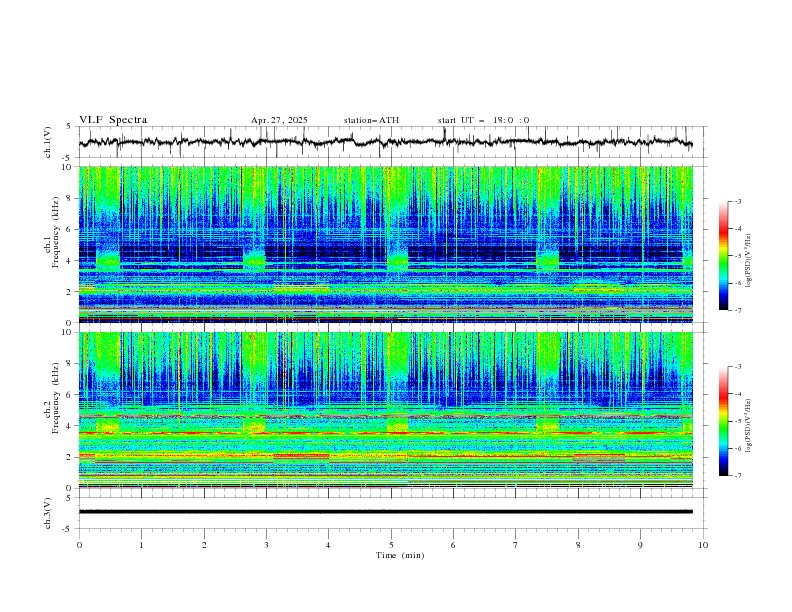Click the "station=ATH" label

click(x=371, y=120)
